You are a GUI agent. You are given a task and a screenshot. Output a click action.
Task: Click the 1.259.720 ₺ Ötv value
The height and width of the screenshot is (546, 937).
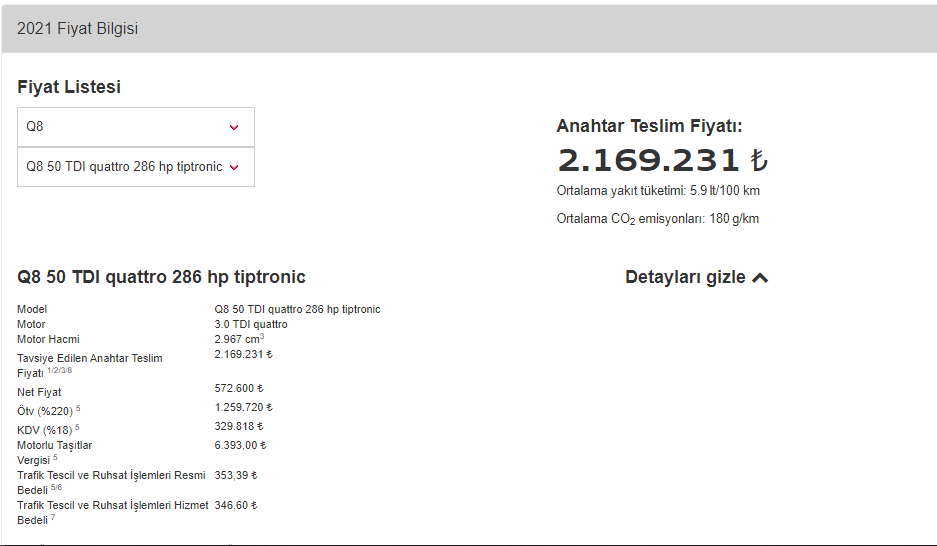click(243, 407)
